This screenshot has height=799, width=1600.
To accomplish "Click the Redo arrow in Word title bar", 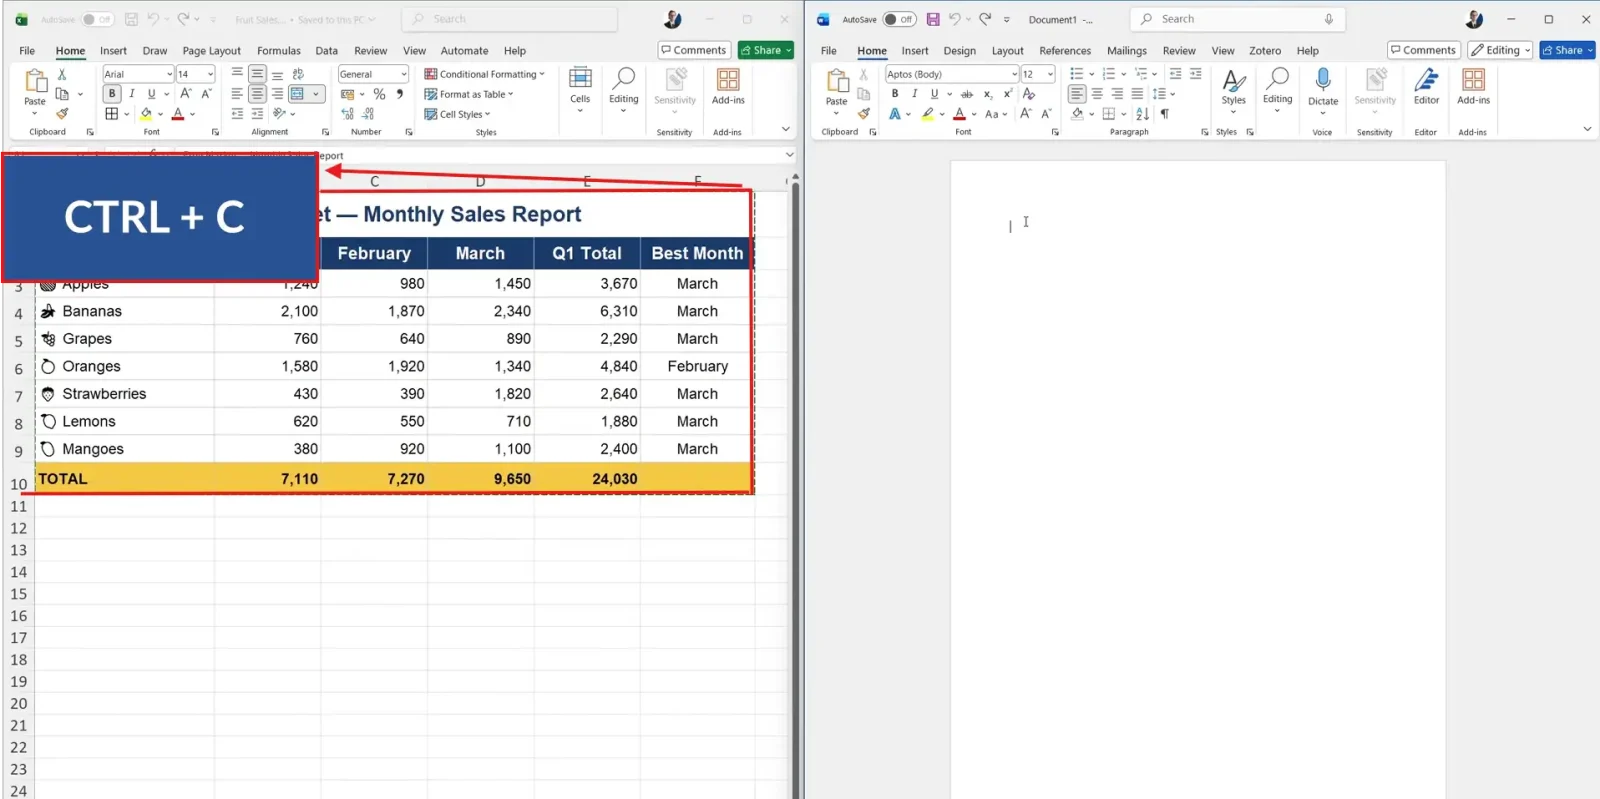I will click(985, 19).
